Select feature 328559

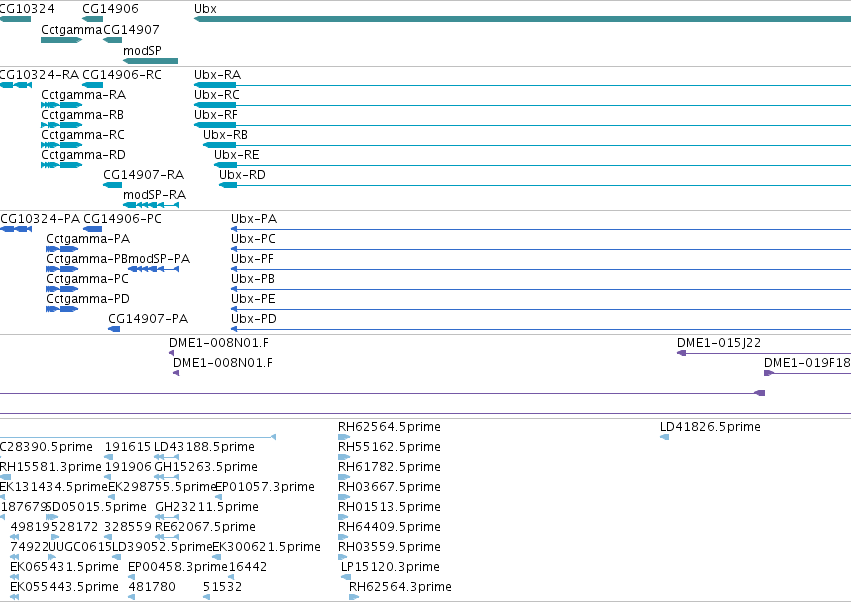coord(108,537)
